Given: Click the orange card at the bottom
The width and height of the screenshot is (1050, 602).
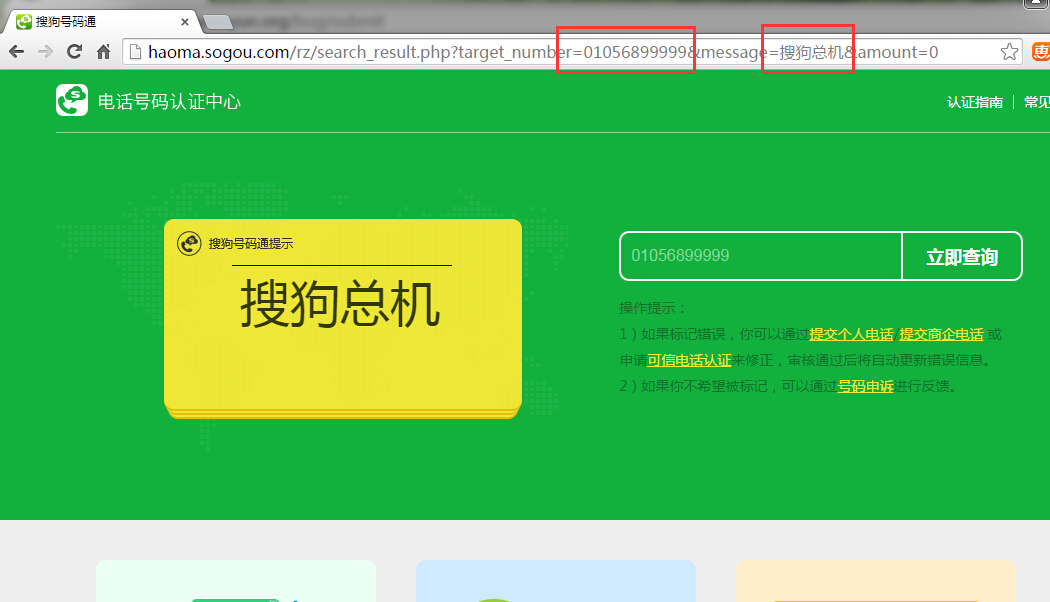Looking at the screenshot, I should pyautogui.click(x=876, y=581).
